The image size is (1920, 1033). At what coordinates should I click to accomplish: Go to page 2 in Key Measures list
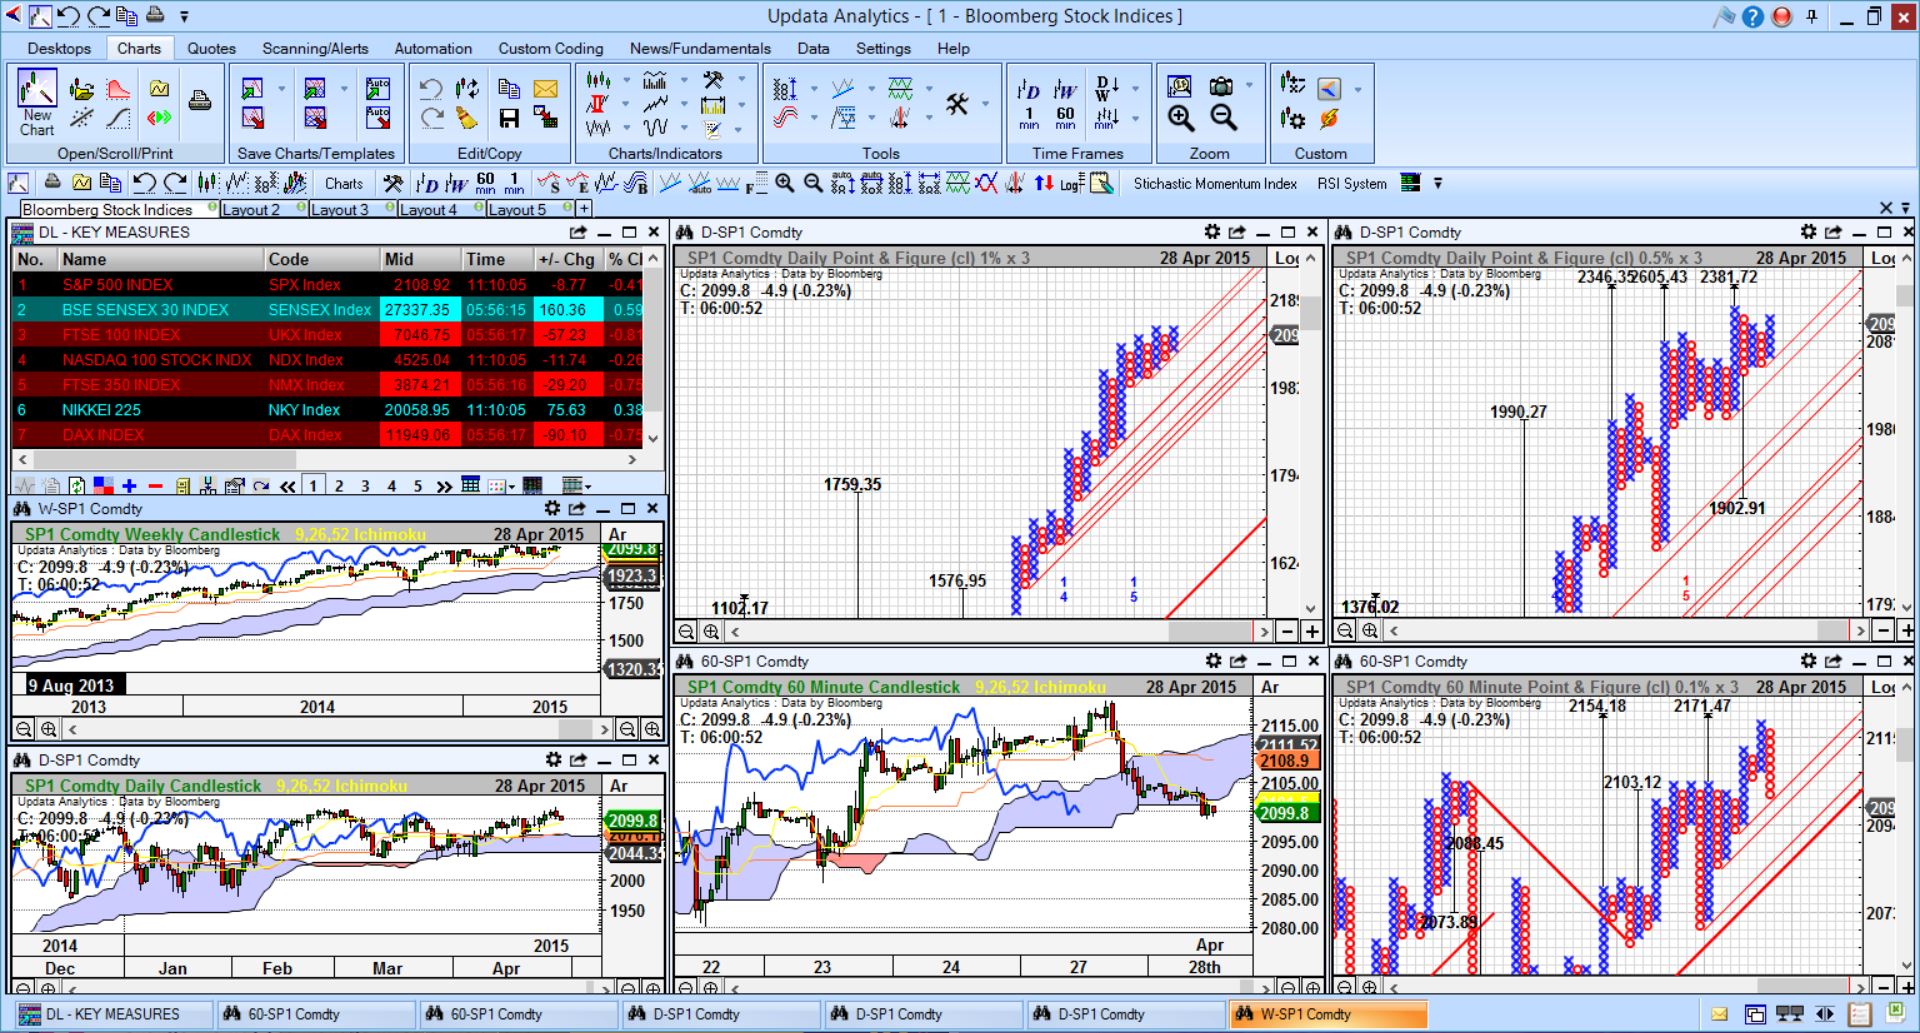tap(339, 486)
